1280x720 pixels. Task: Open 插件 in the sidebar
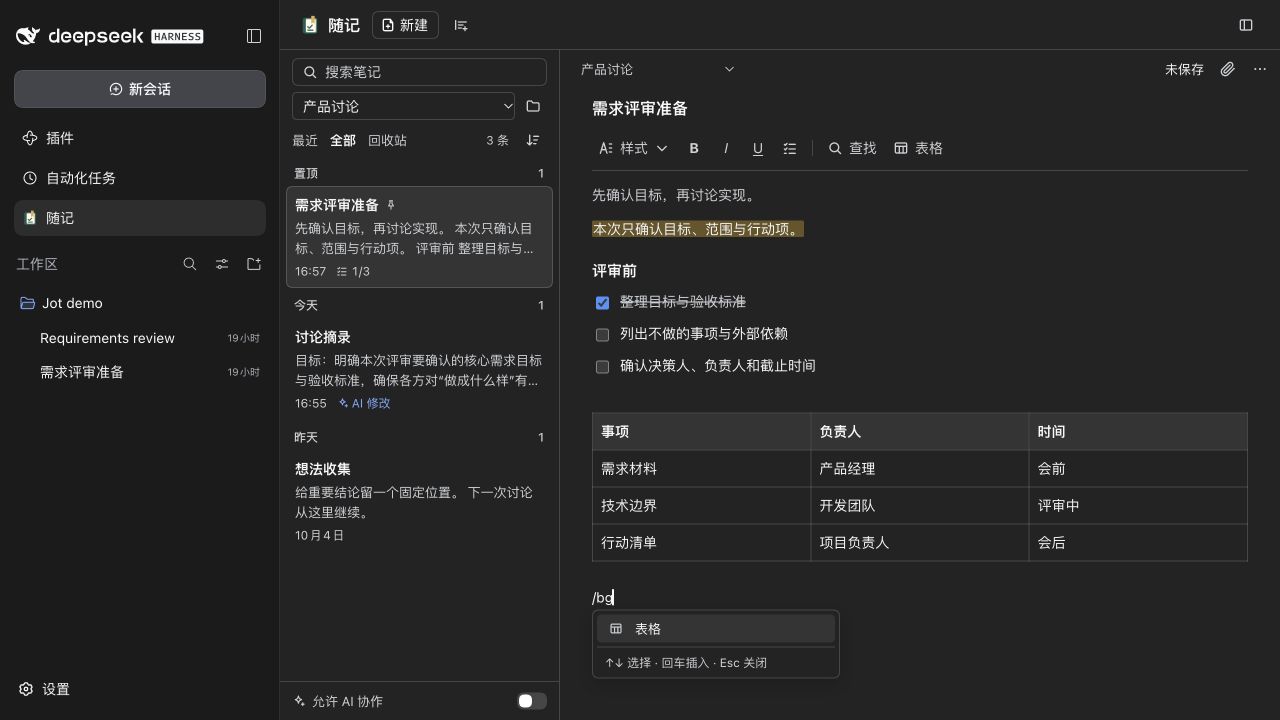[140, 138]
